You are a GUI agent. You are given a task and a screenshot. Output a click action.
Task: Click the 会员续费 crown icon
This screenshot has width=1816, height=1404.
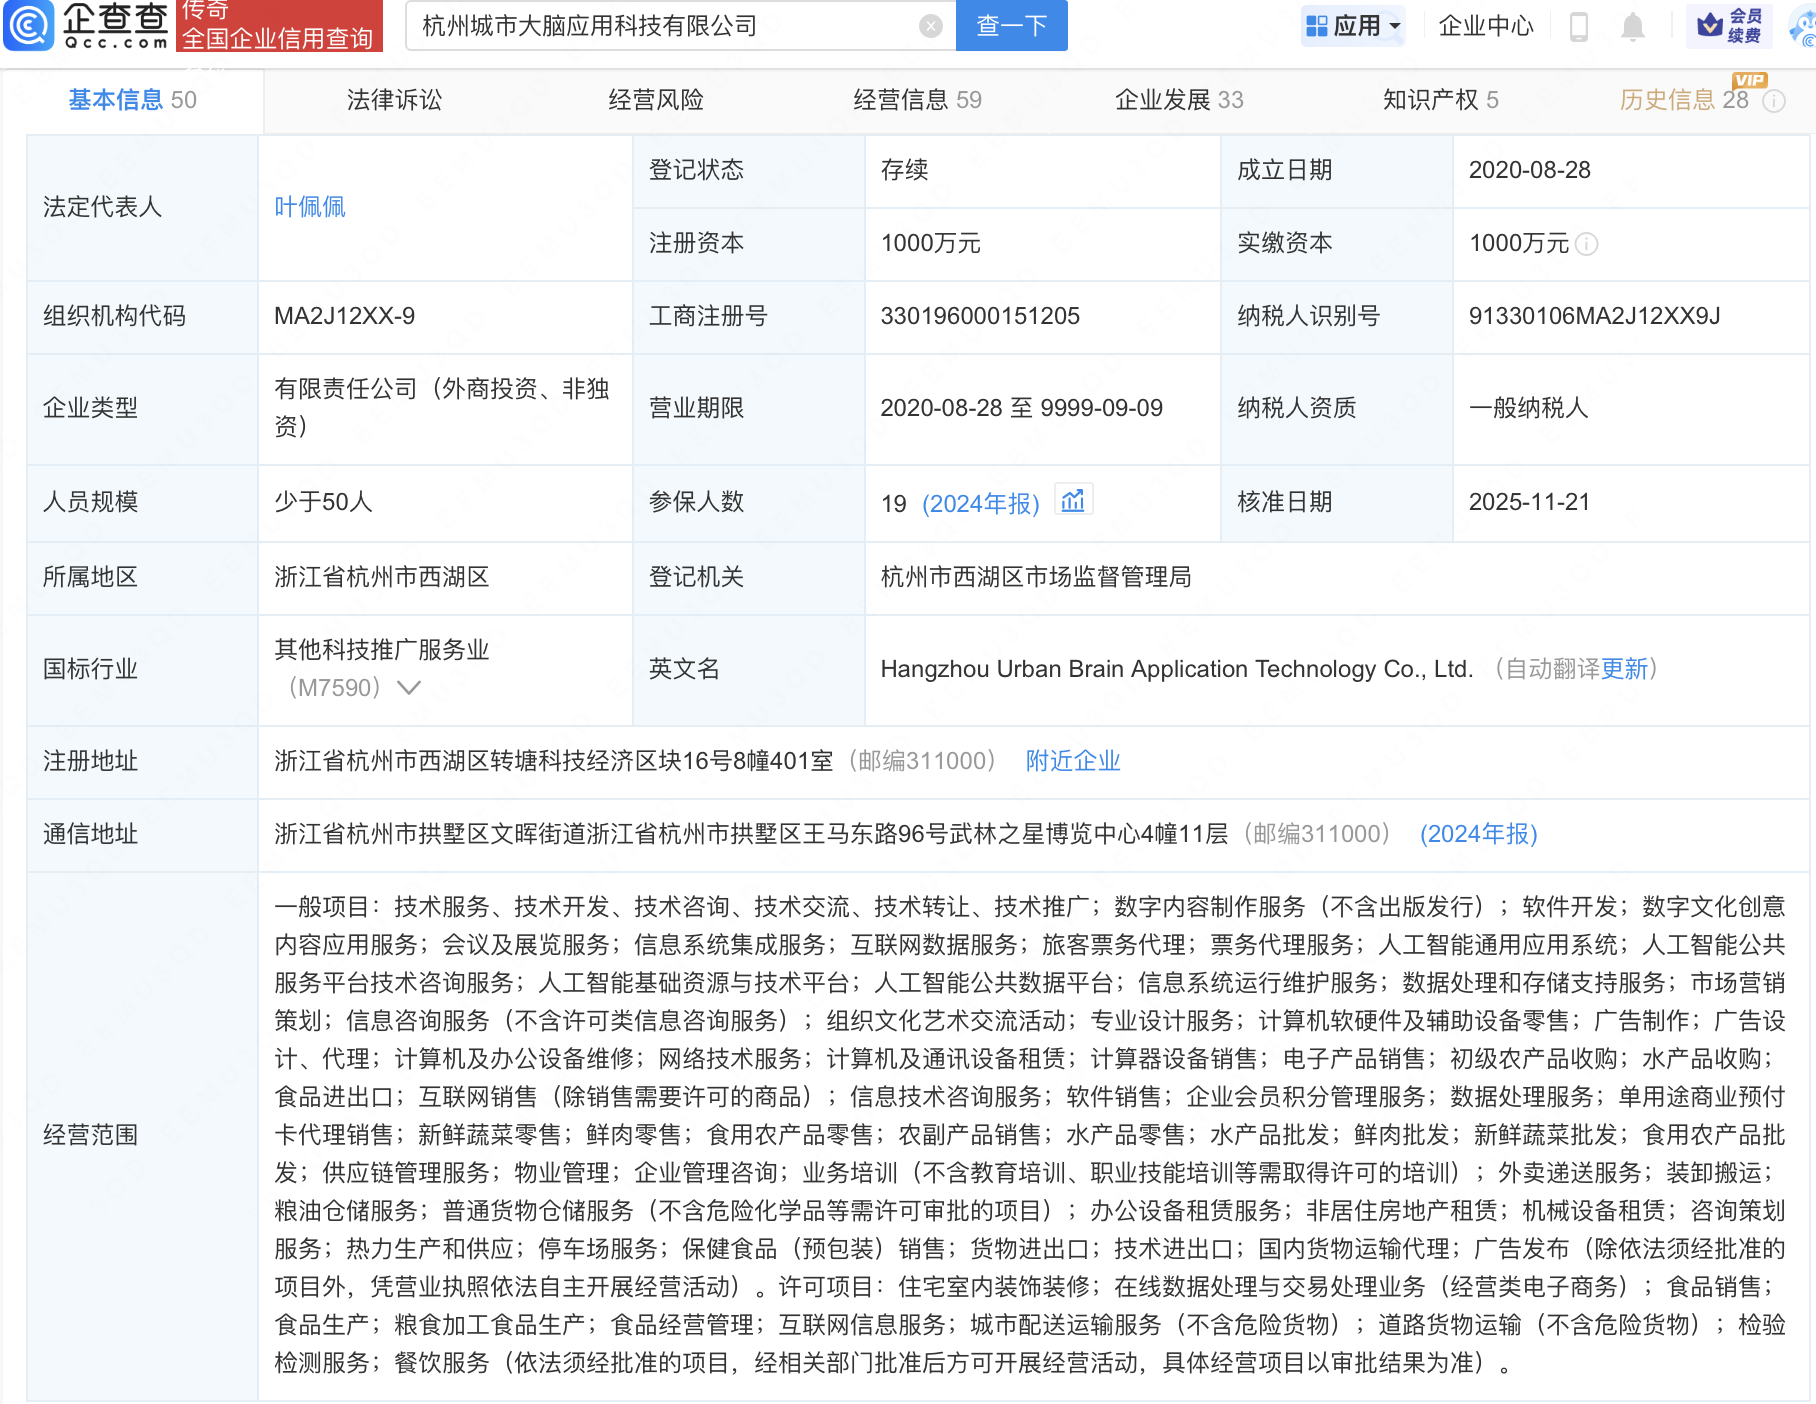1710,26
